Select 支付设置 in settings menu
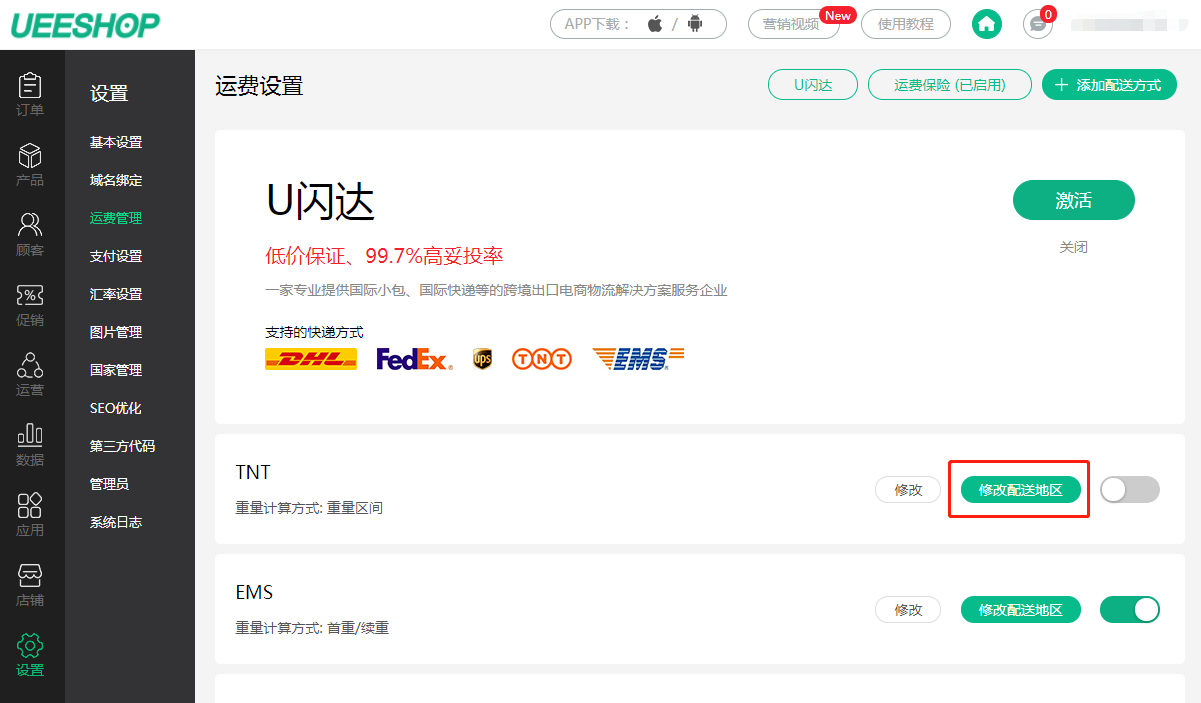The height and width of the screenshot is (703, 1201). coord(116,256)
